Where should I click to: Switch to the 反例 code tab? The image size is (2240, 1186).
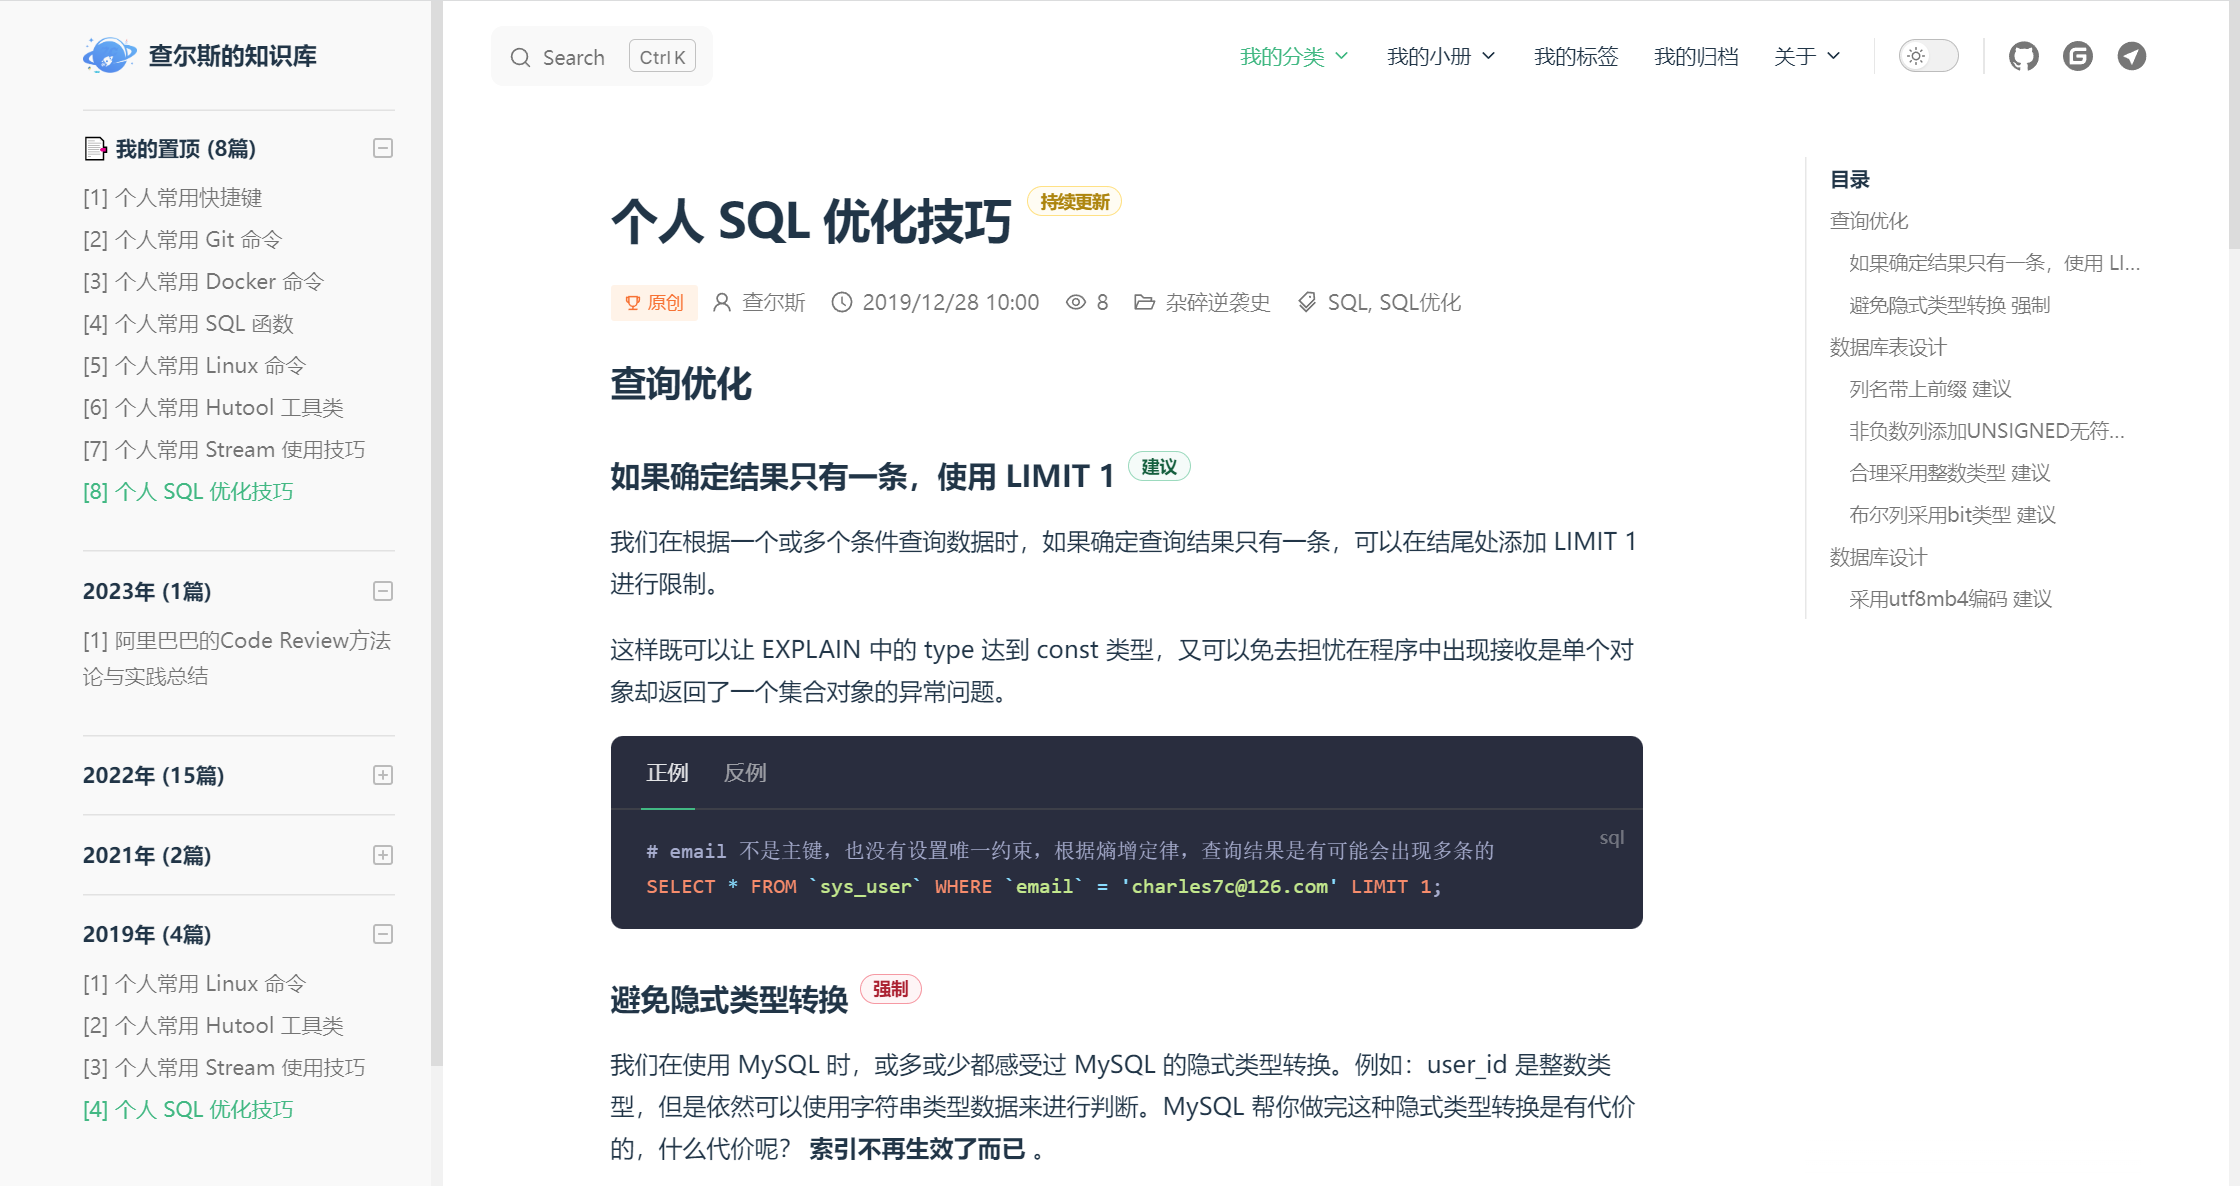tap(745, 773)
